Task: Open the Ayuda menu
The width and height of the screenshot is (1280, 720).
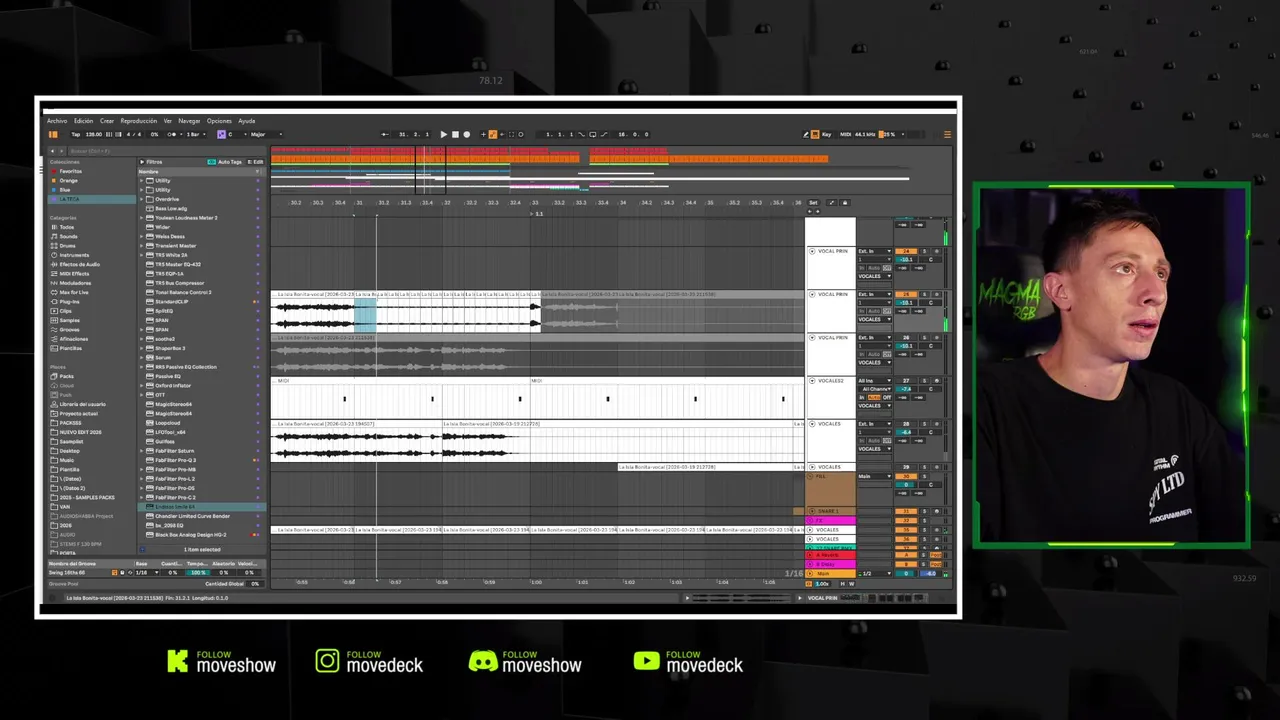Action: [x=246, y=121]
